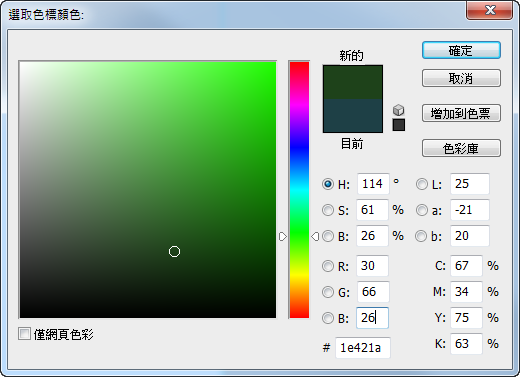Select the L lightness radio button
Screen dimensions: 520x377
(x=422, y=184)
